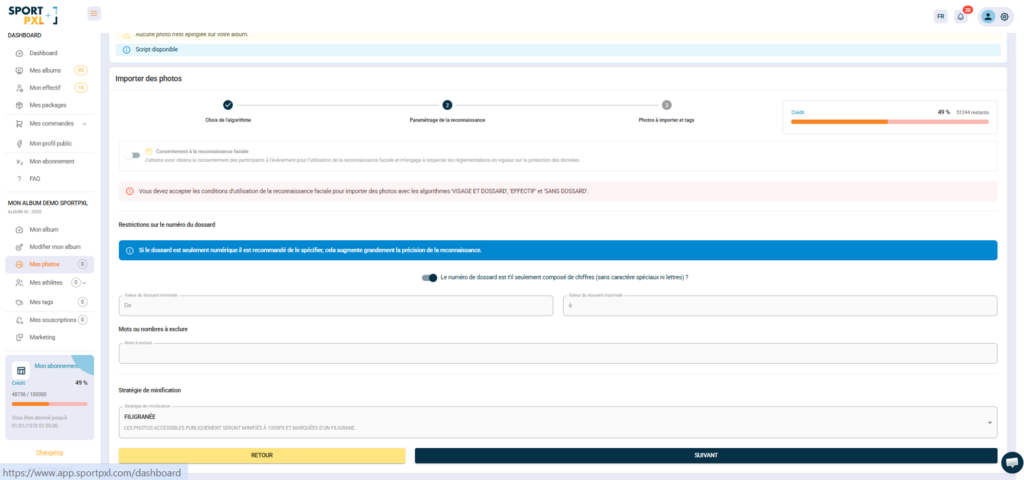Expand the Mes commandes submenu
This screenshot has width=1024, height=480.
click(84, 124)
